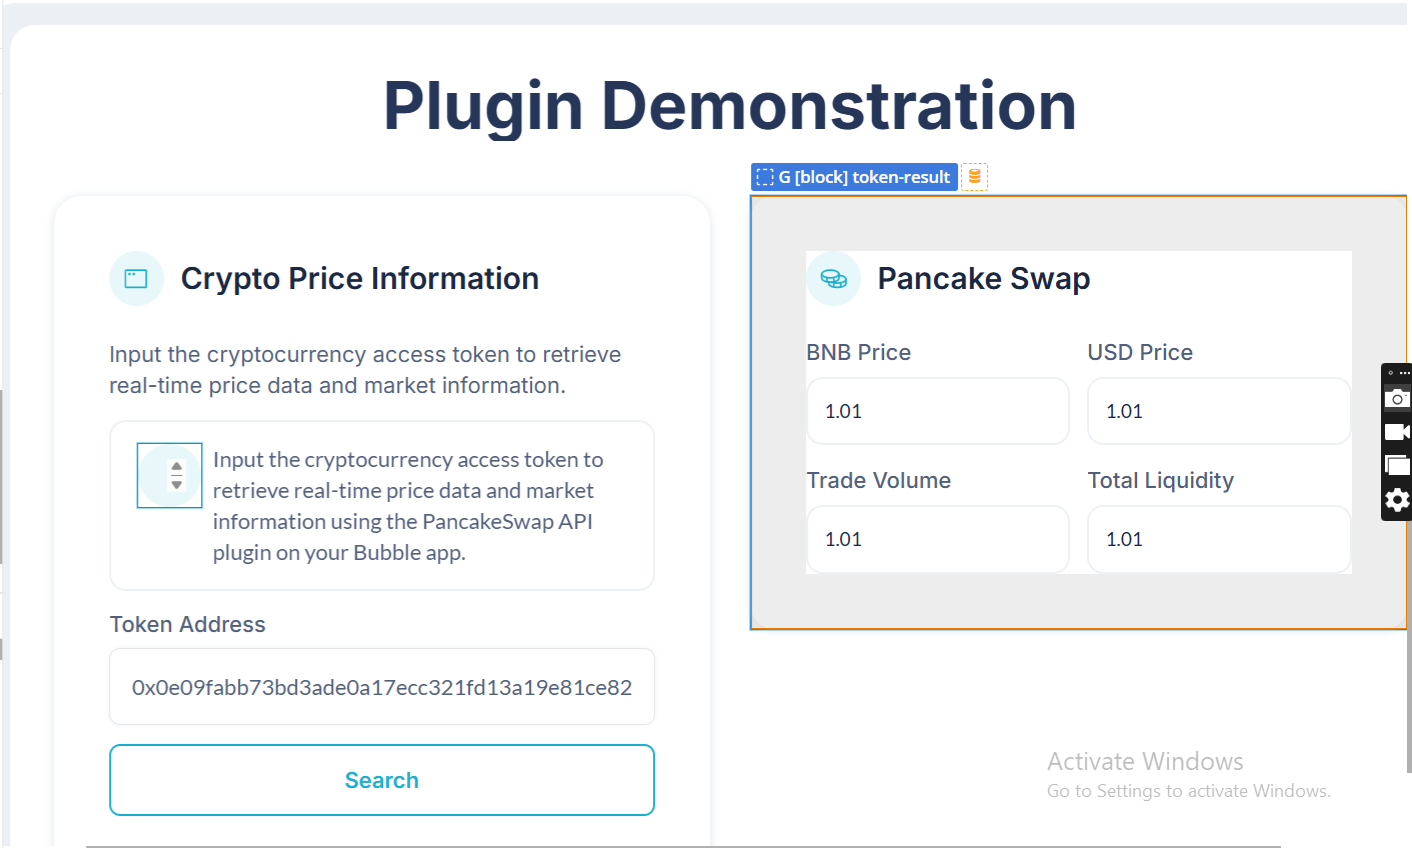Click the BNB Price label
Screen dimensions: 1412x848
point(859,352)
